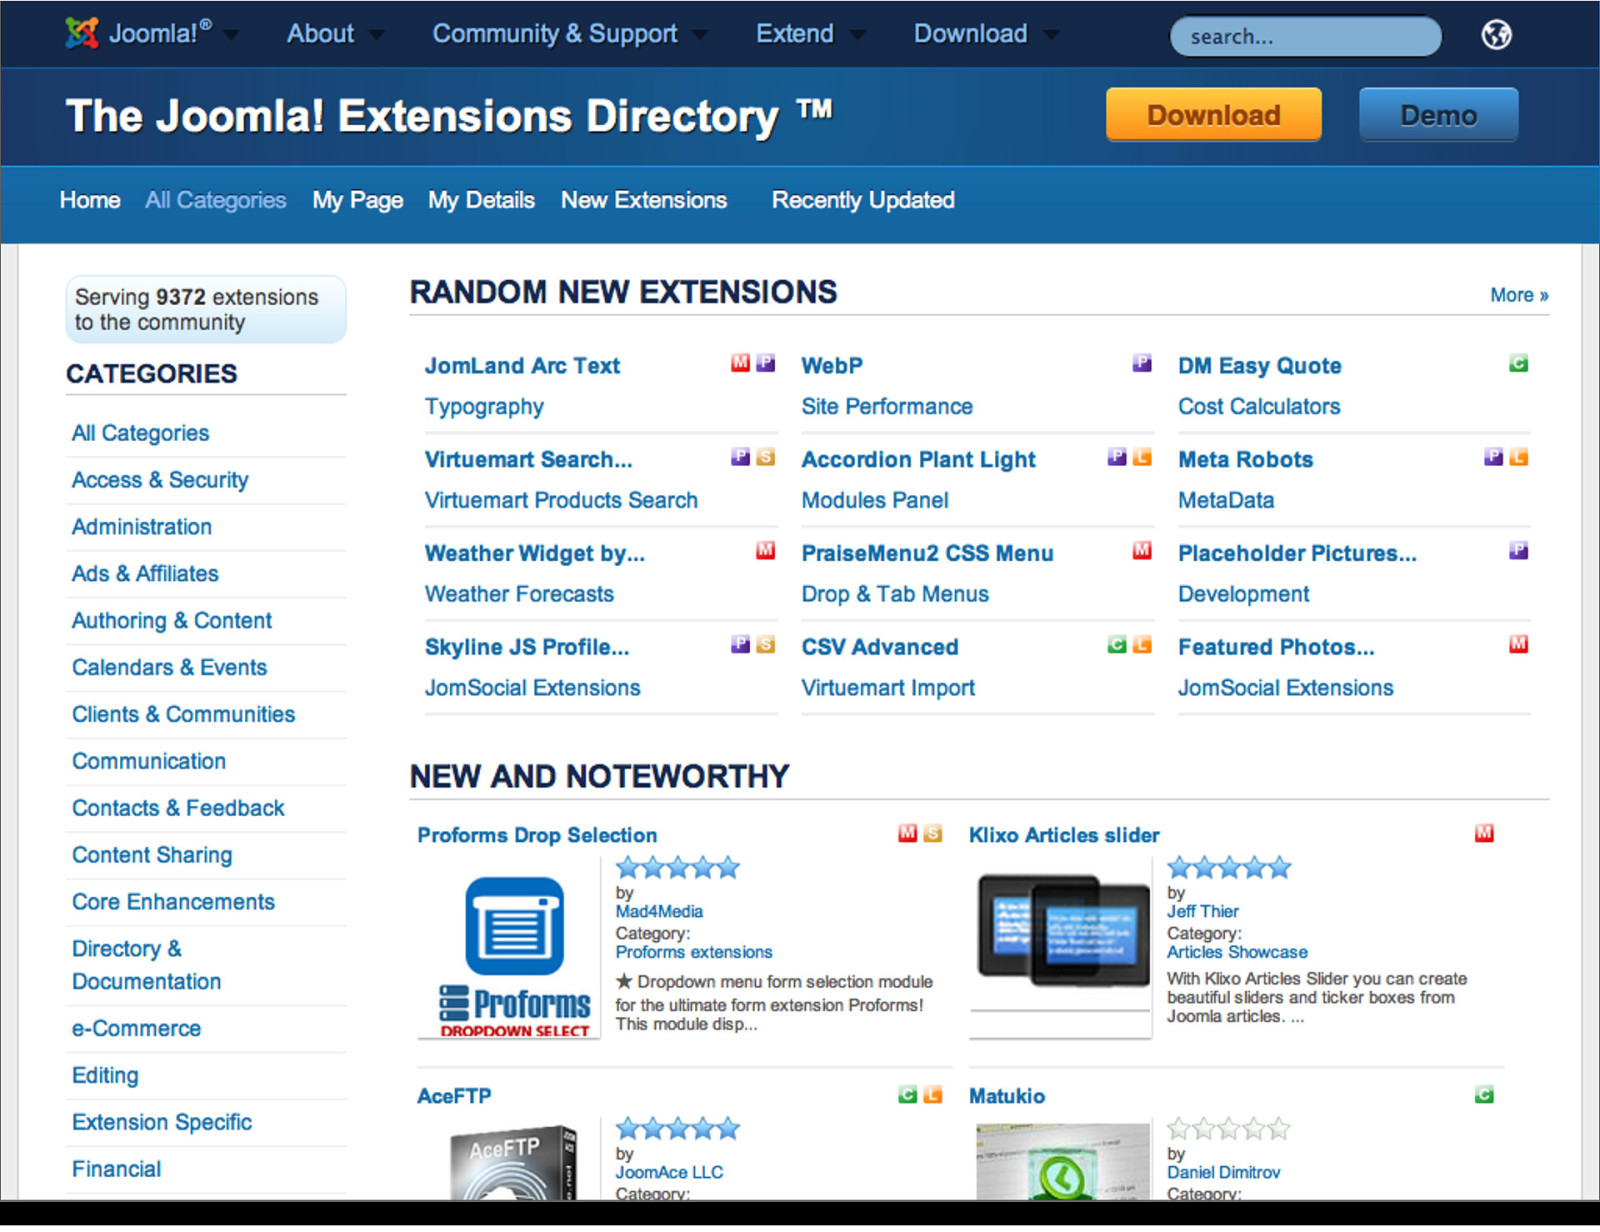Open the Authoring & Content category

coord(172,621)
